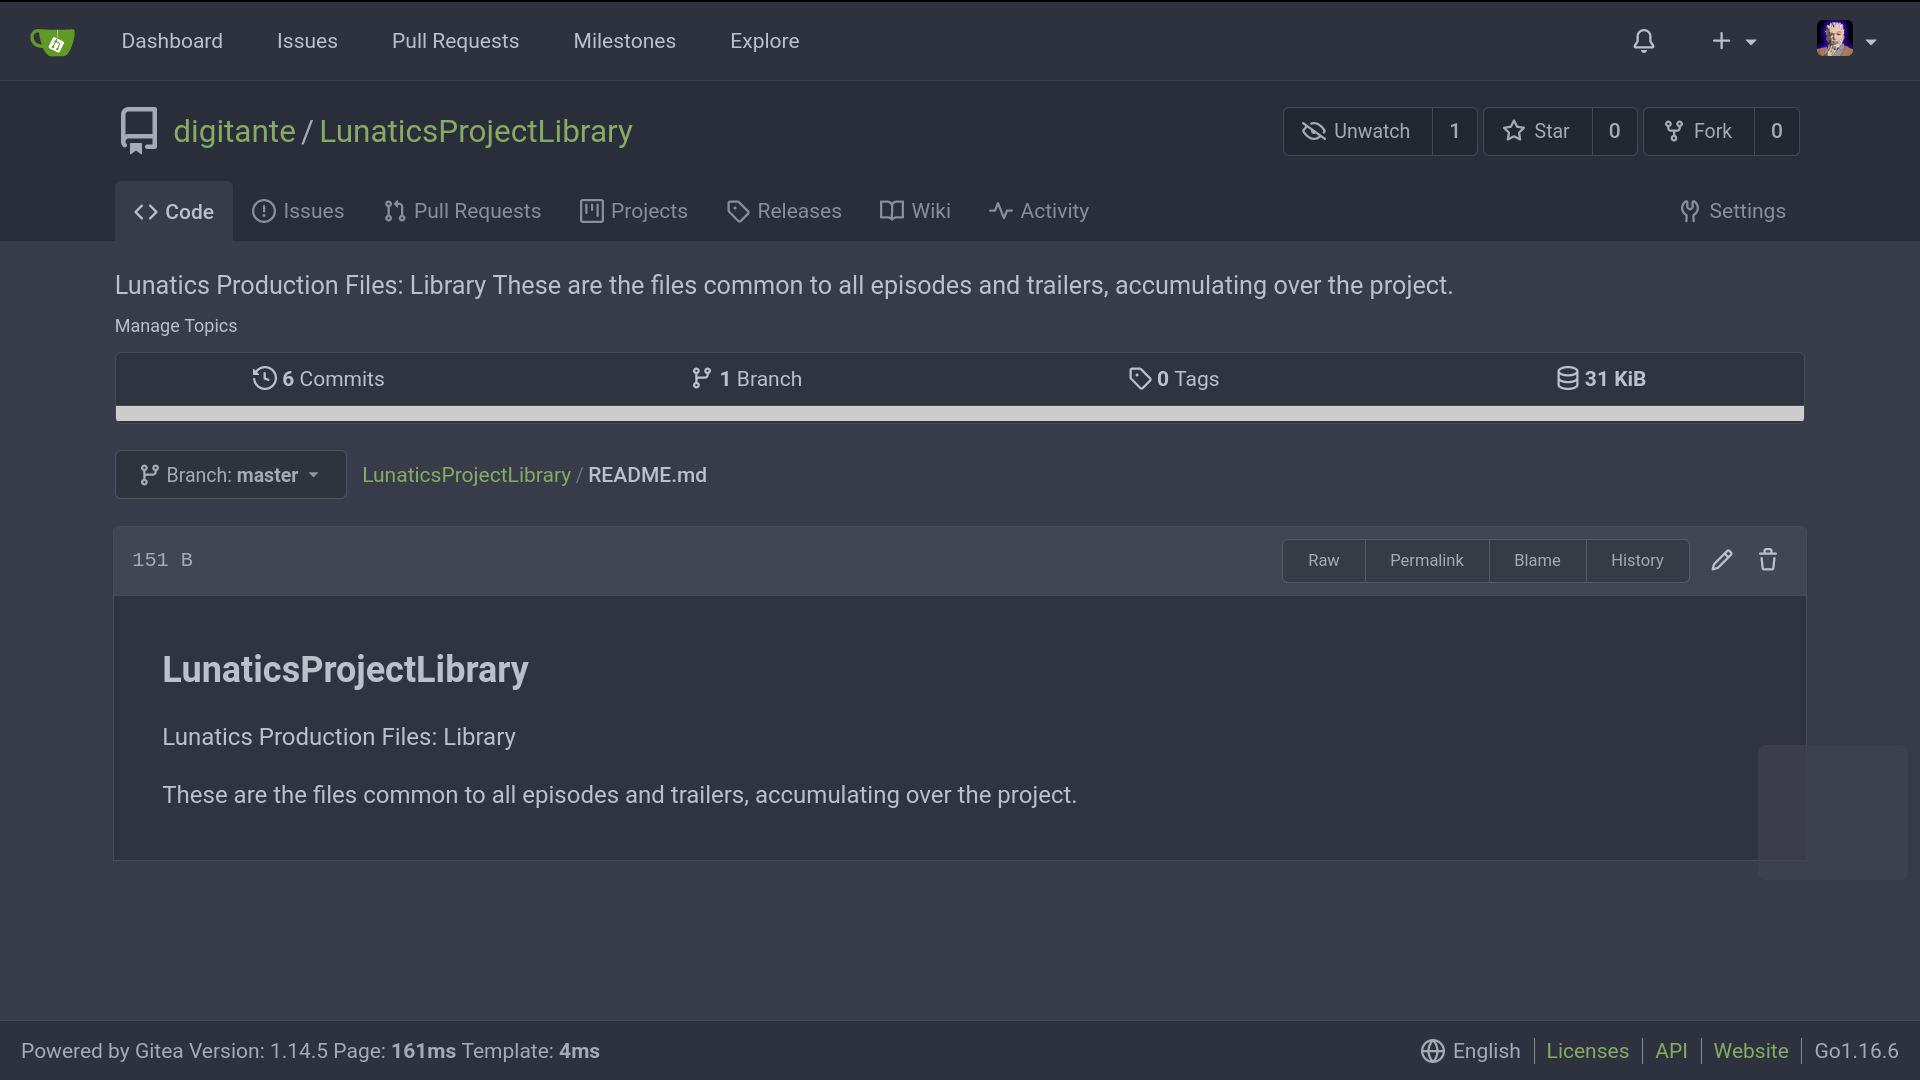1920x1080 pixels.
Task: Open the notifications bell
Action: pyautogui.click(x=1644, y=41)
